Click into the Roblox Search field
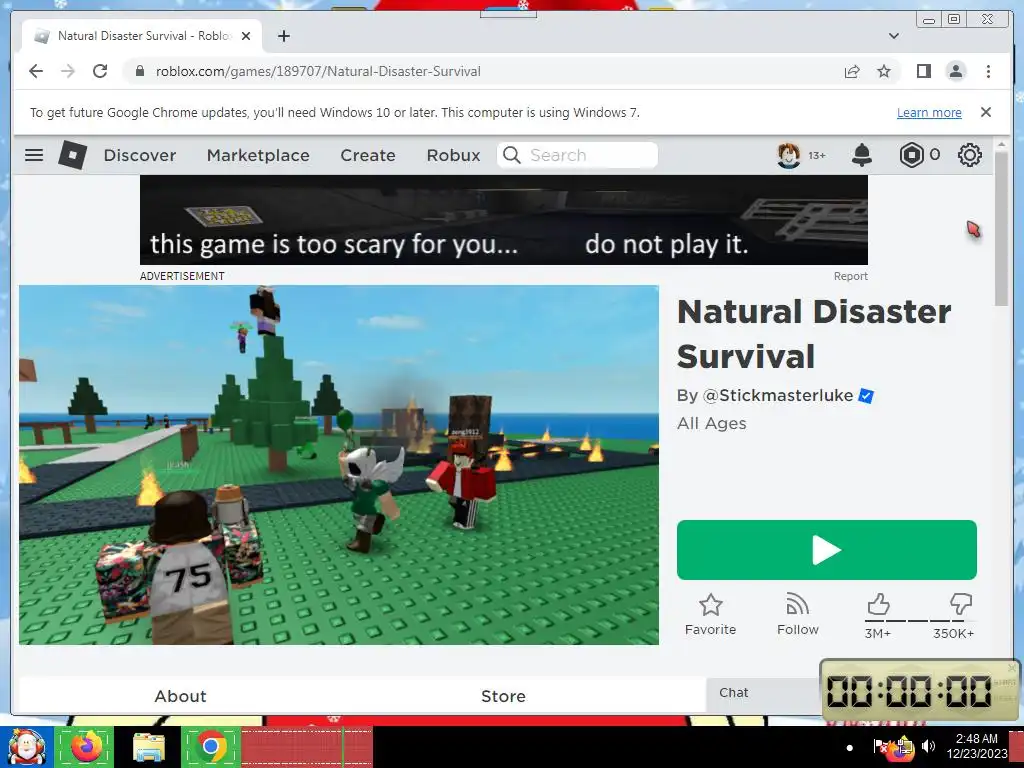The height and width of the screenshot is (768, 1024). 577,155
